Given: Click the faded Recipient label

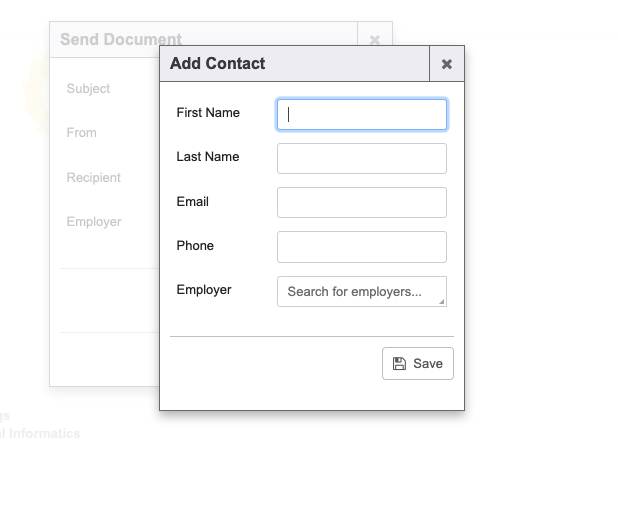Looking at the screenshot, I should pos(93,178).
